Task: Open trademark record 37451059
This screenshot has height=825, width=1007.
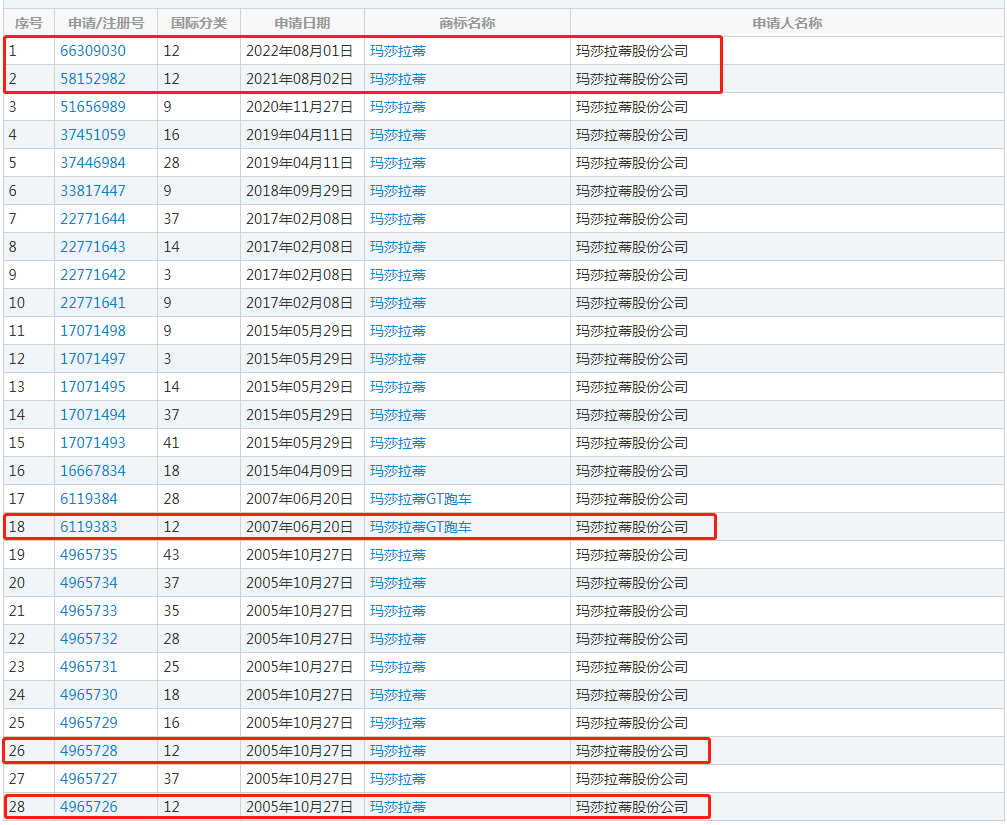Action: (x=93, y=135)
